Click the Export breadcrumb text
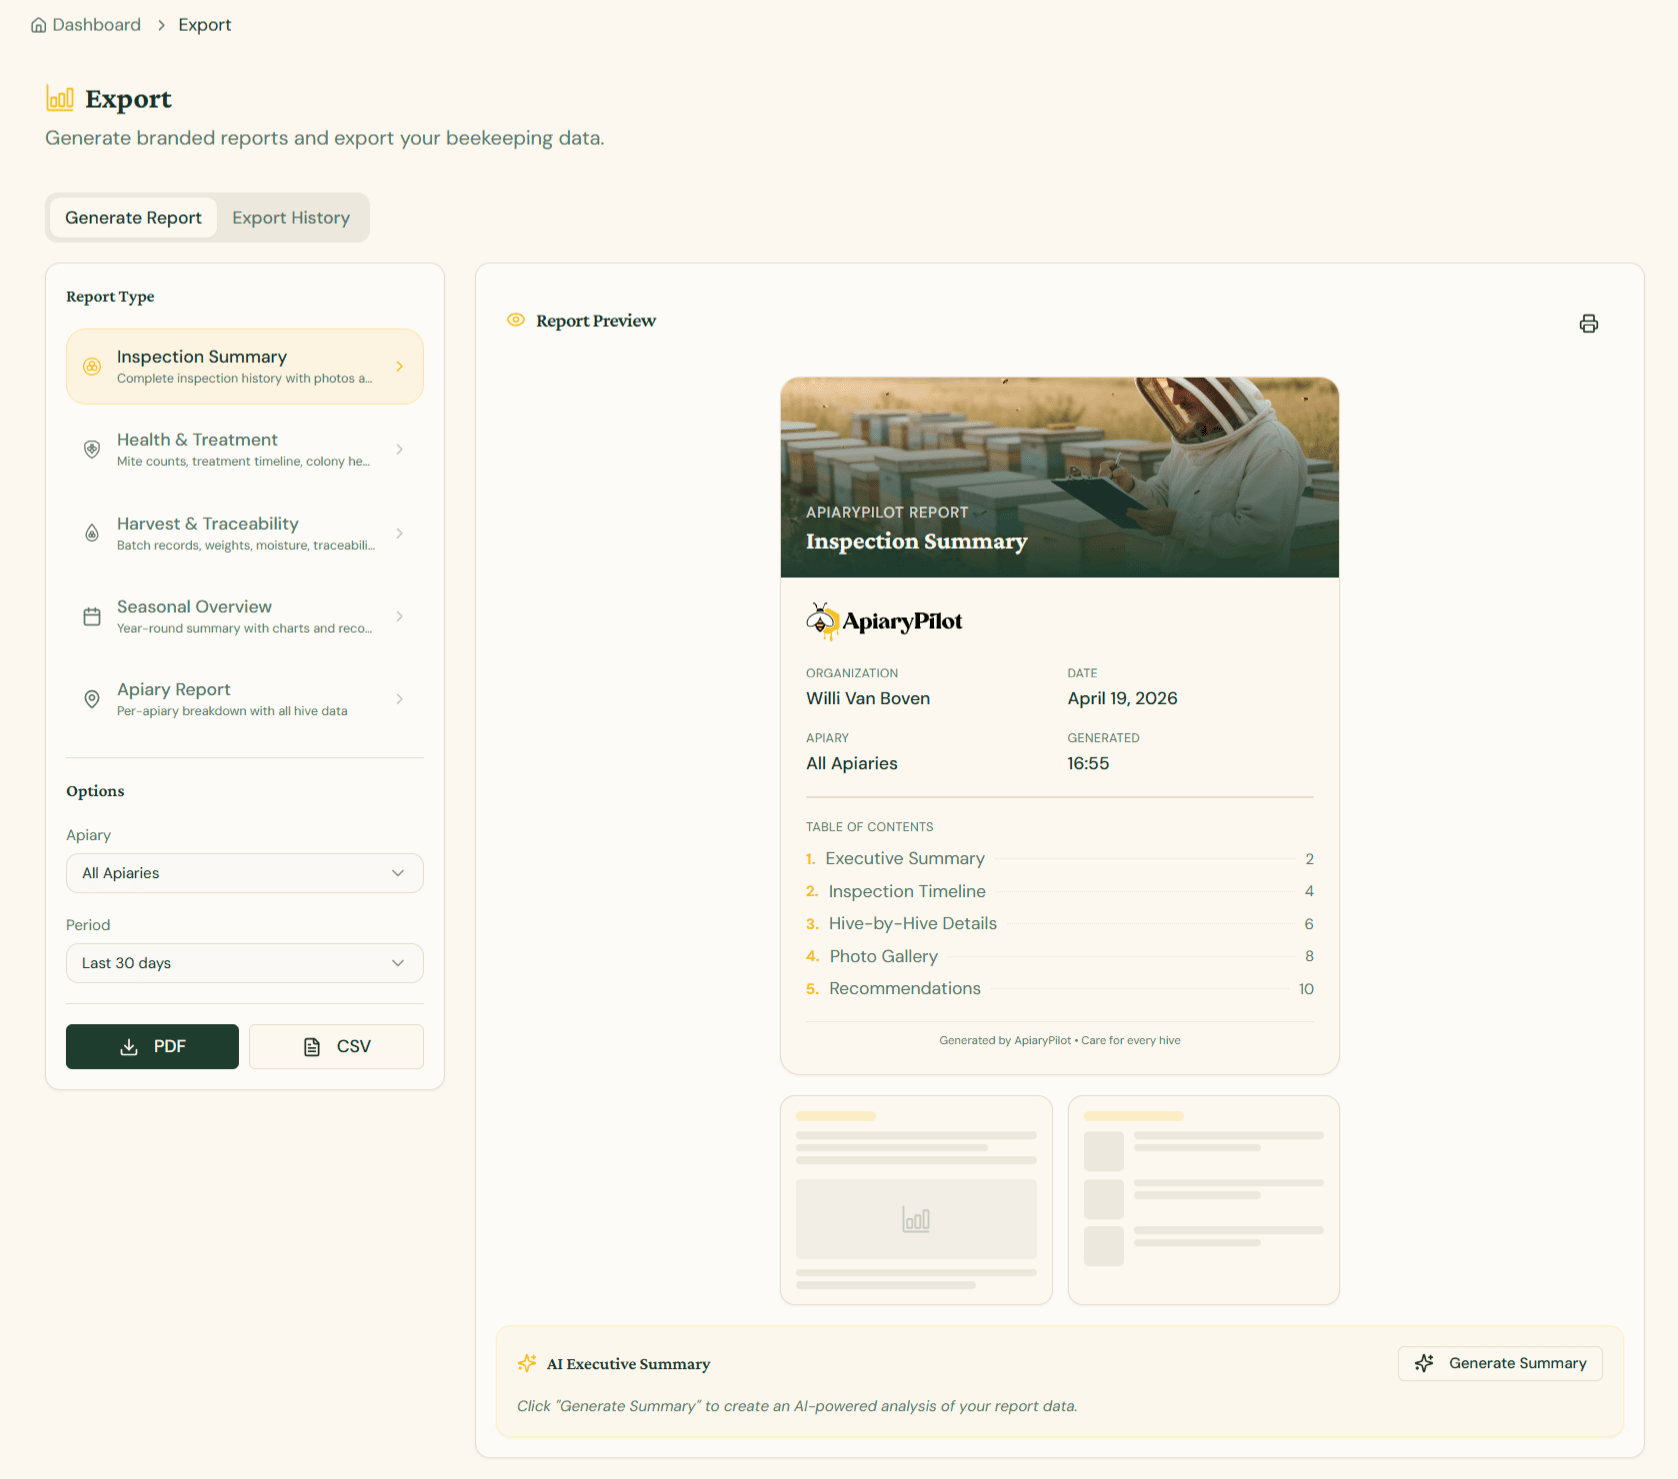The height and width of the screenshot is (1479, 1678). 204,25
